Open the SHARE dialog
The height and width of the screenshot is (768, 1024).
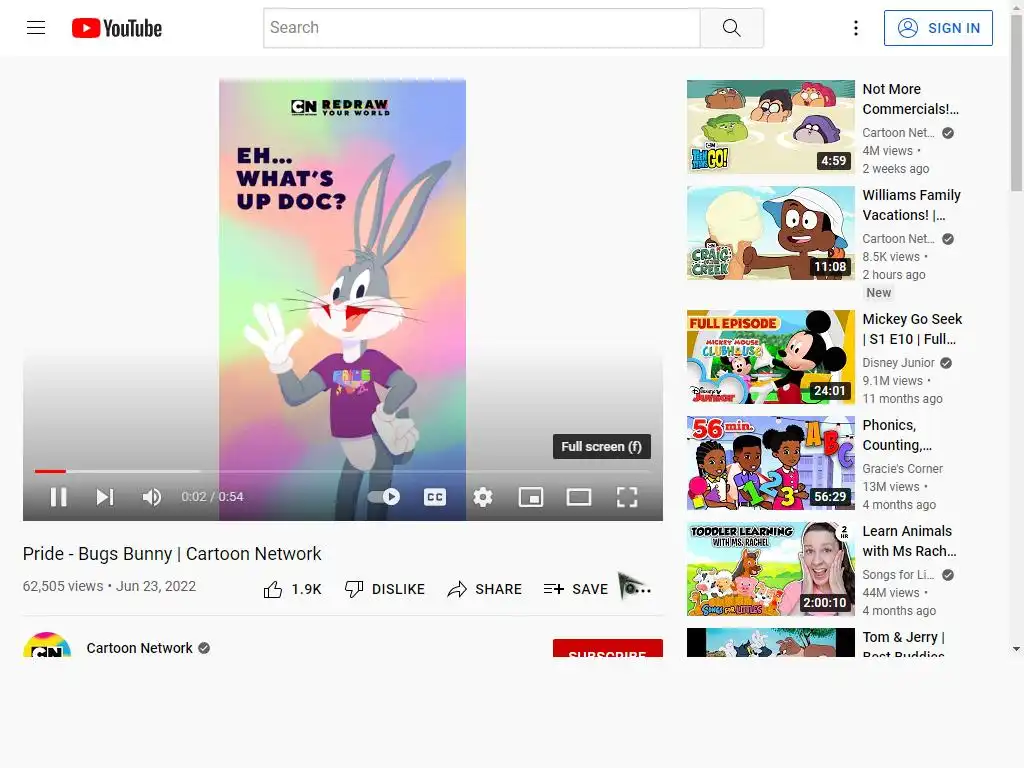(485, 589)
